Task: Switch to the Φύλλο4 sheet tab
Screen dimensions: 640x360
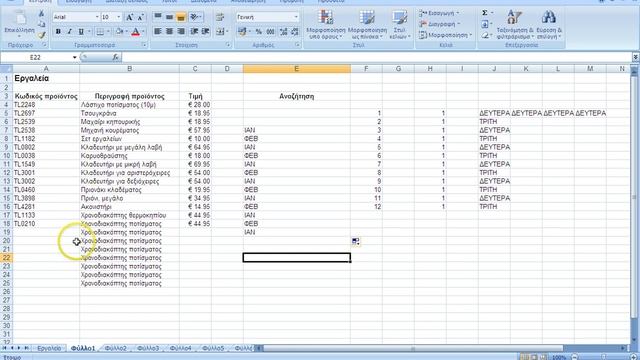Action: click(180, 349)
